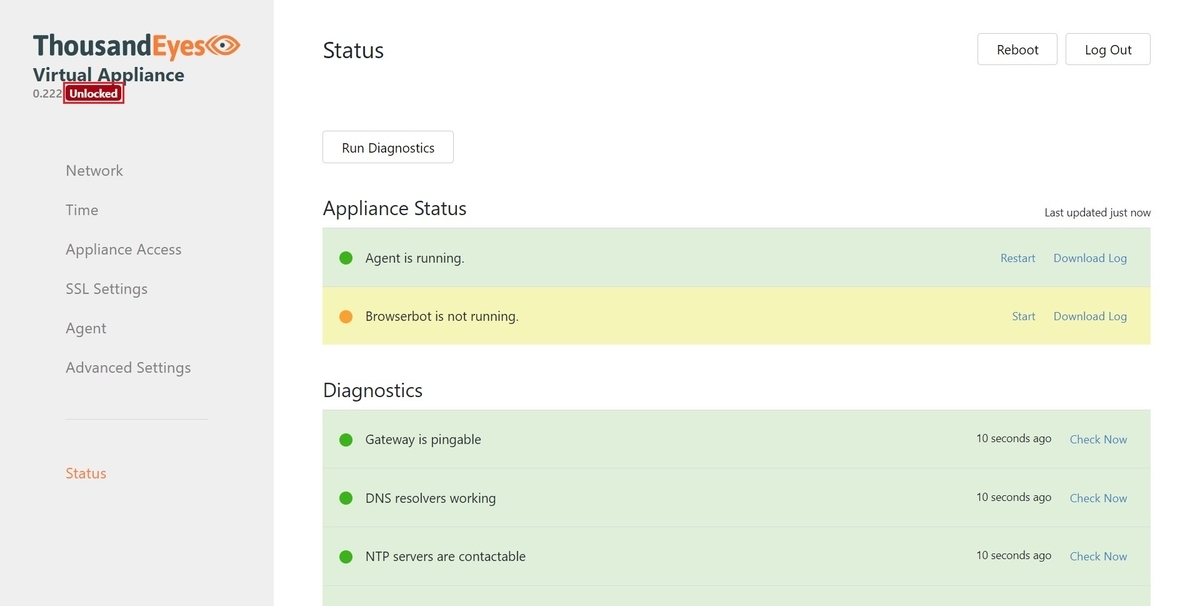Re-check the Gateway is pingable diagnostic

tap(1098, 439)
